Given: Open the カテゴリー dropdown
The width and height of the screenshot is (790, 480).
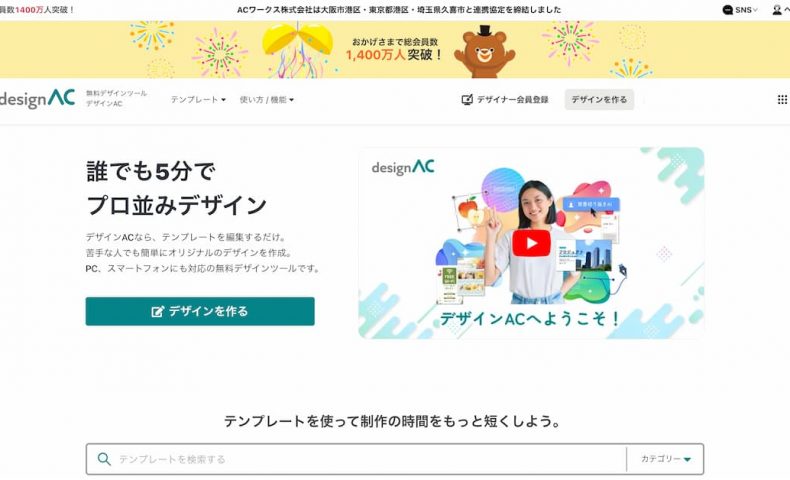Looking at the screenshot, I should (x=666, y=459).
